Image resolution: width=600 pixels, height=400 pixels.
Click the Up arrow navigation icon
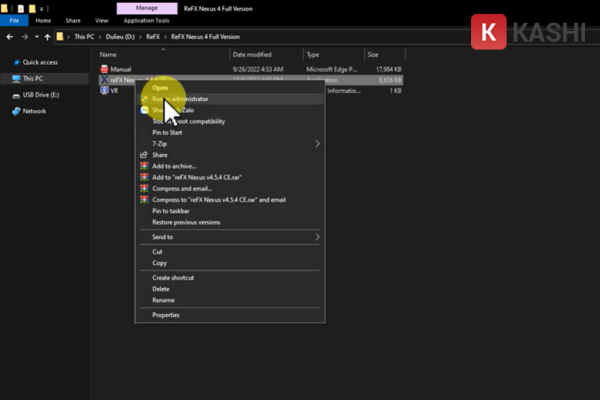click(43, 36)
